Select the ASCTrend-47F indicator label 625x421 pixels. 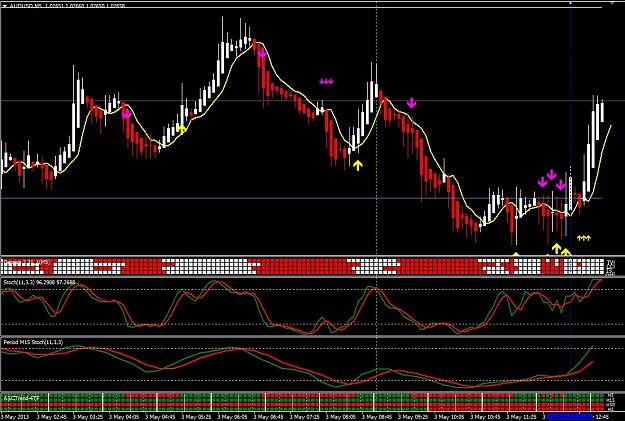(x=21, y=398)
